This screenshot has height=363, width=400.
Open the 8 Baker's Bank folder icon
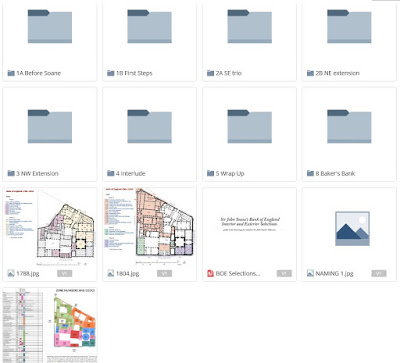coord(349,126)
